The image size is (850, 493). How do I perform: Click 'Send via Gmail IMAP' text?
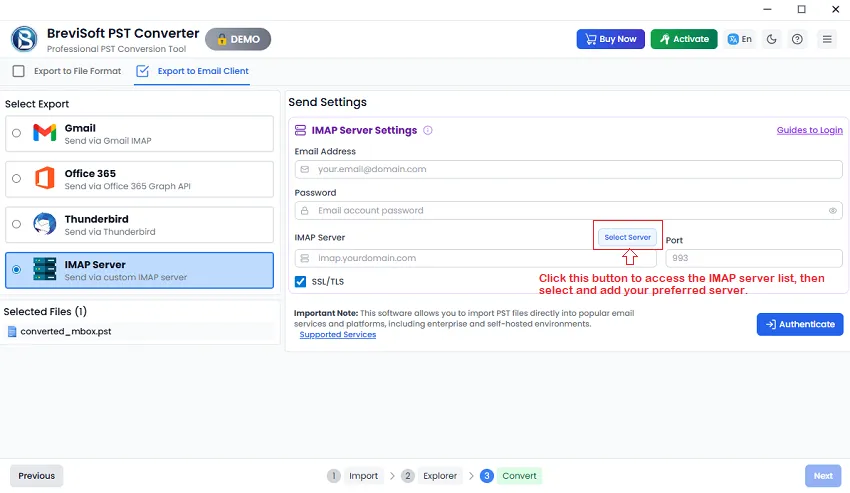(108, 140)
